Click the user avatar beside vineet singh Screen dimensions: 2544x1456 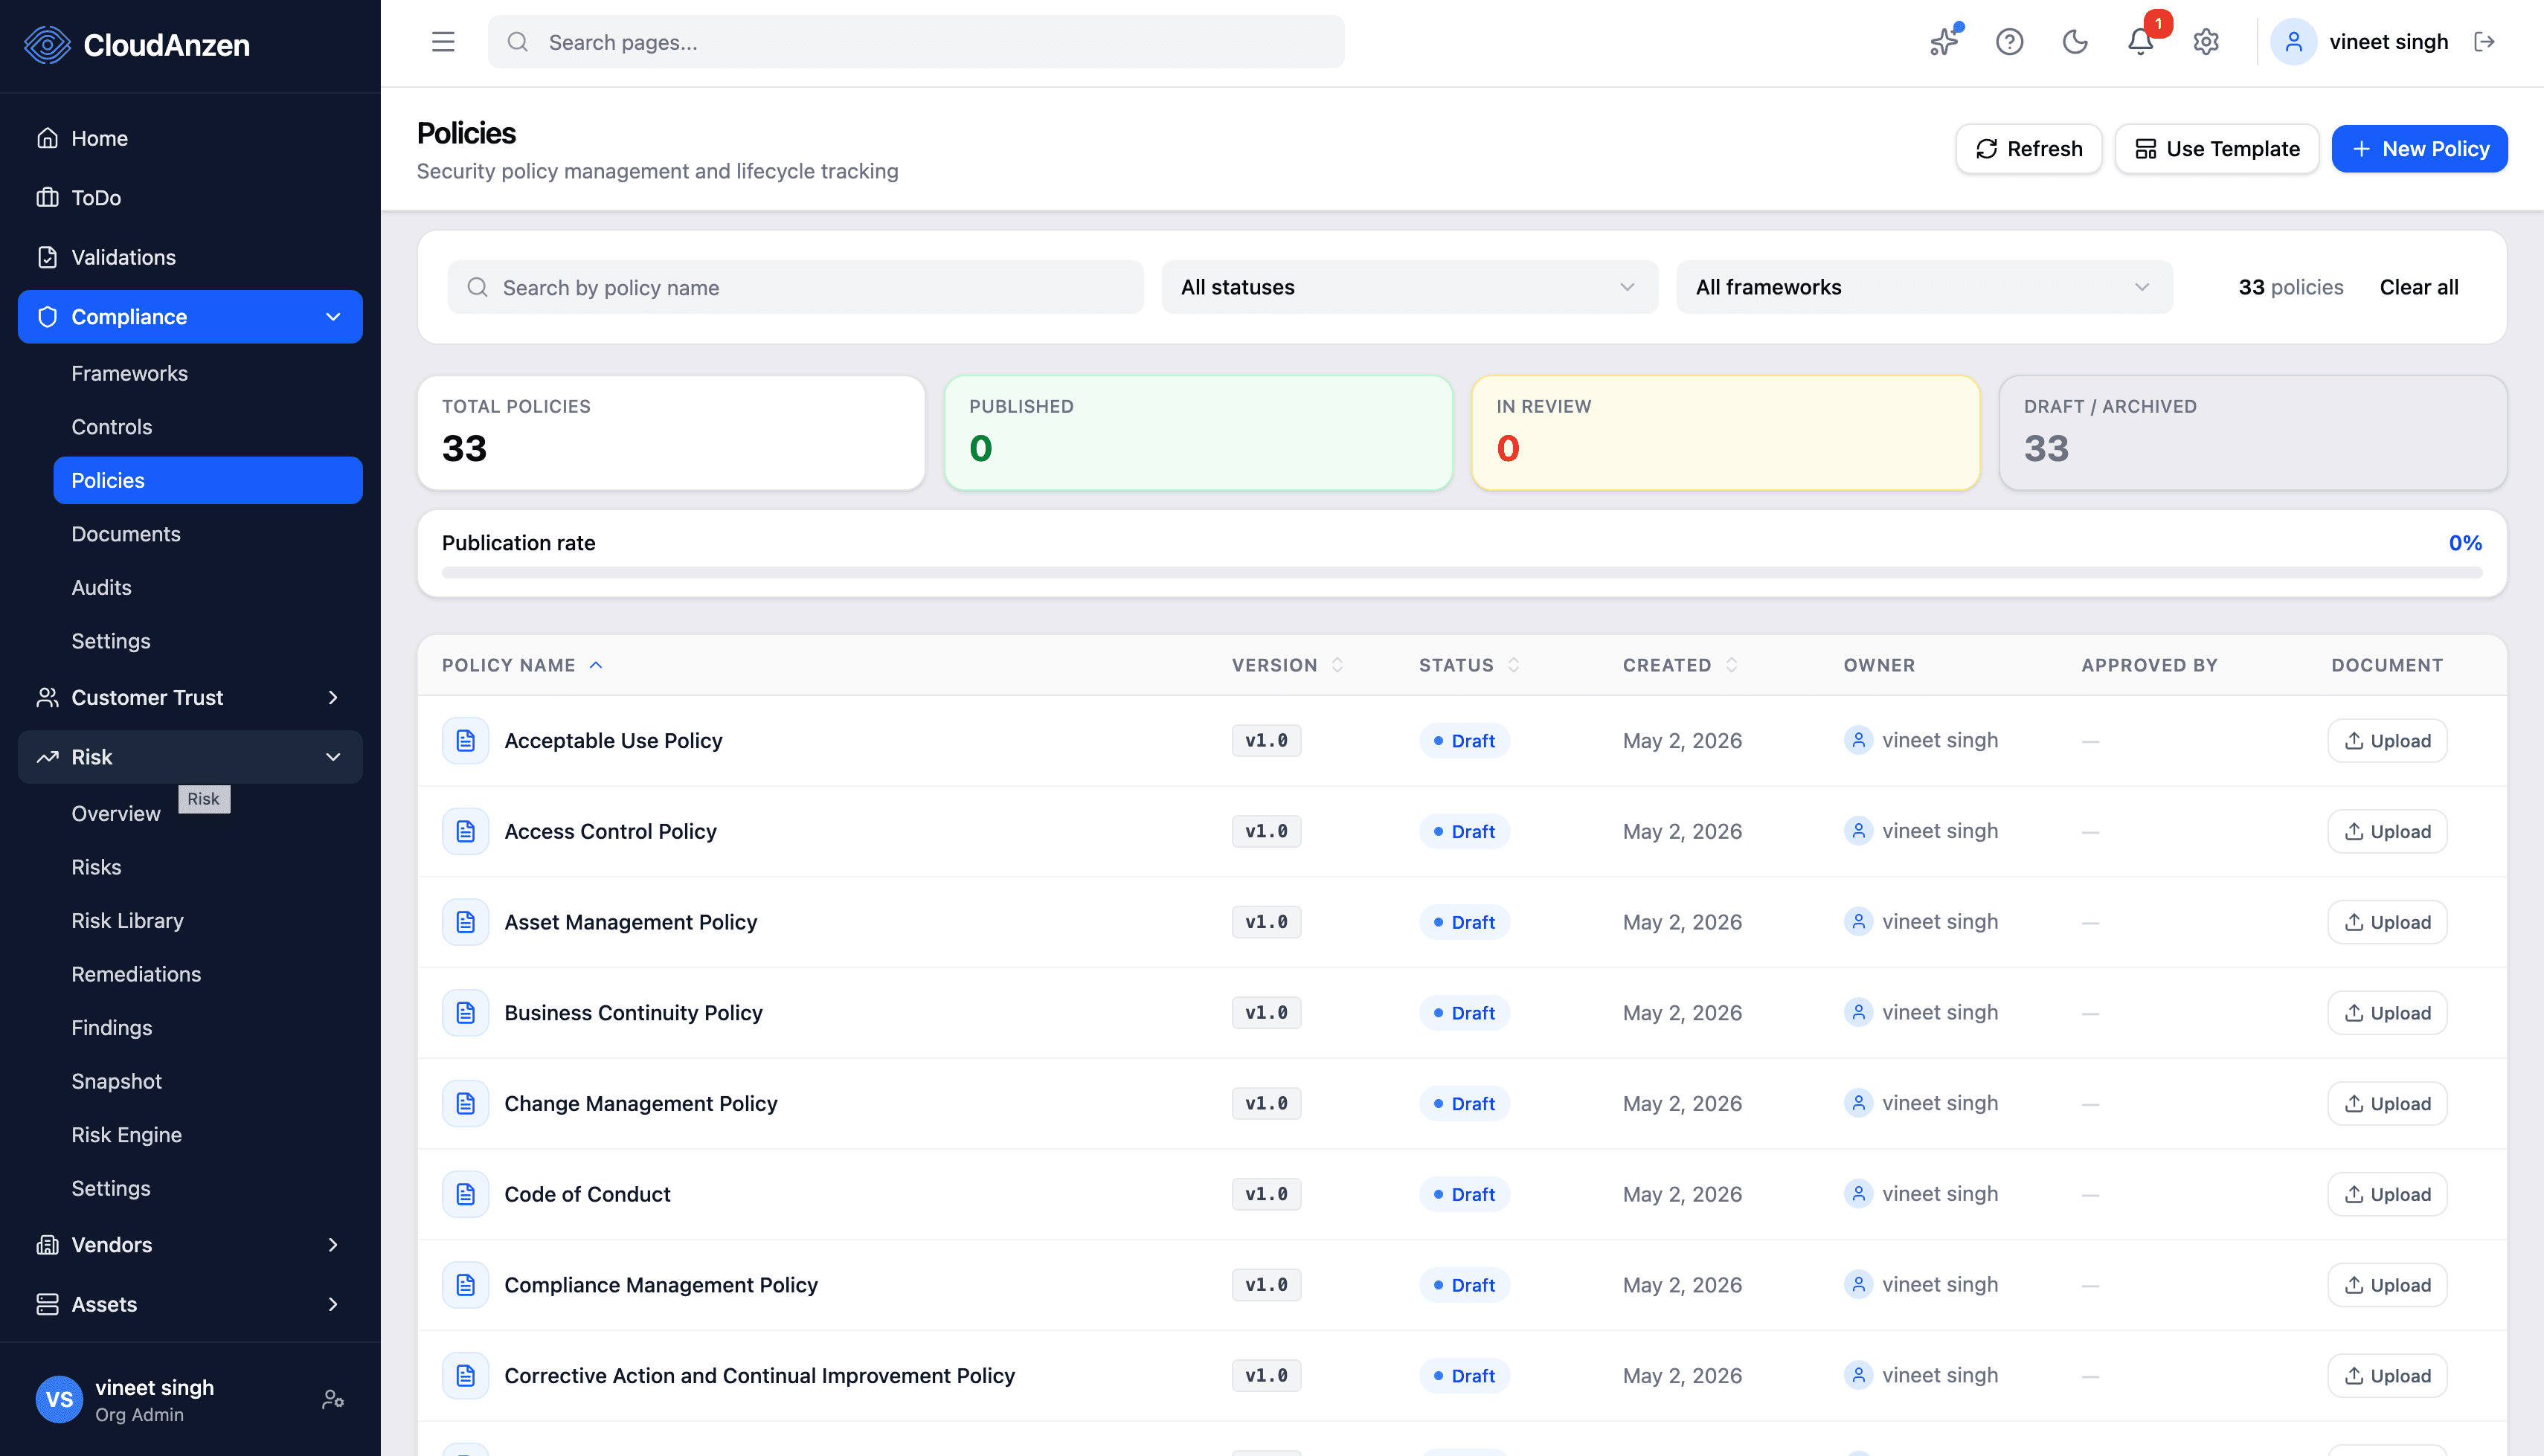pyautogui.click(x=2293, y=42)
